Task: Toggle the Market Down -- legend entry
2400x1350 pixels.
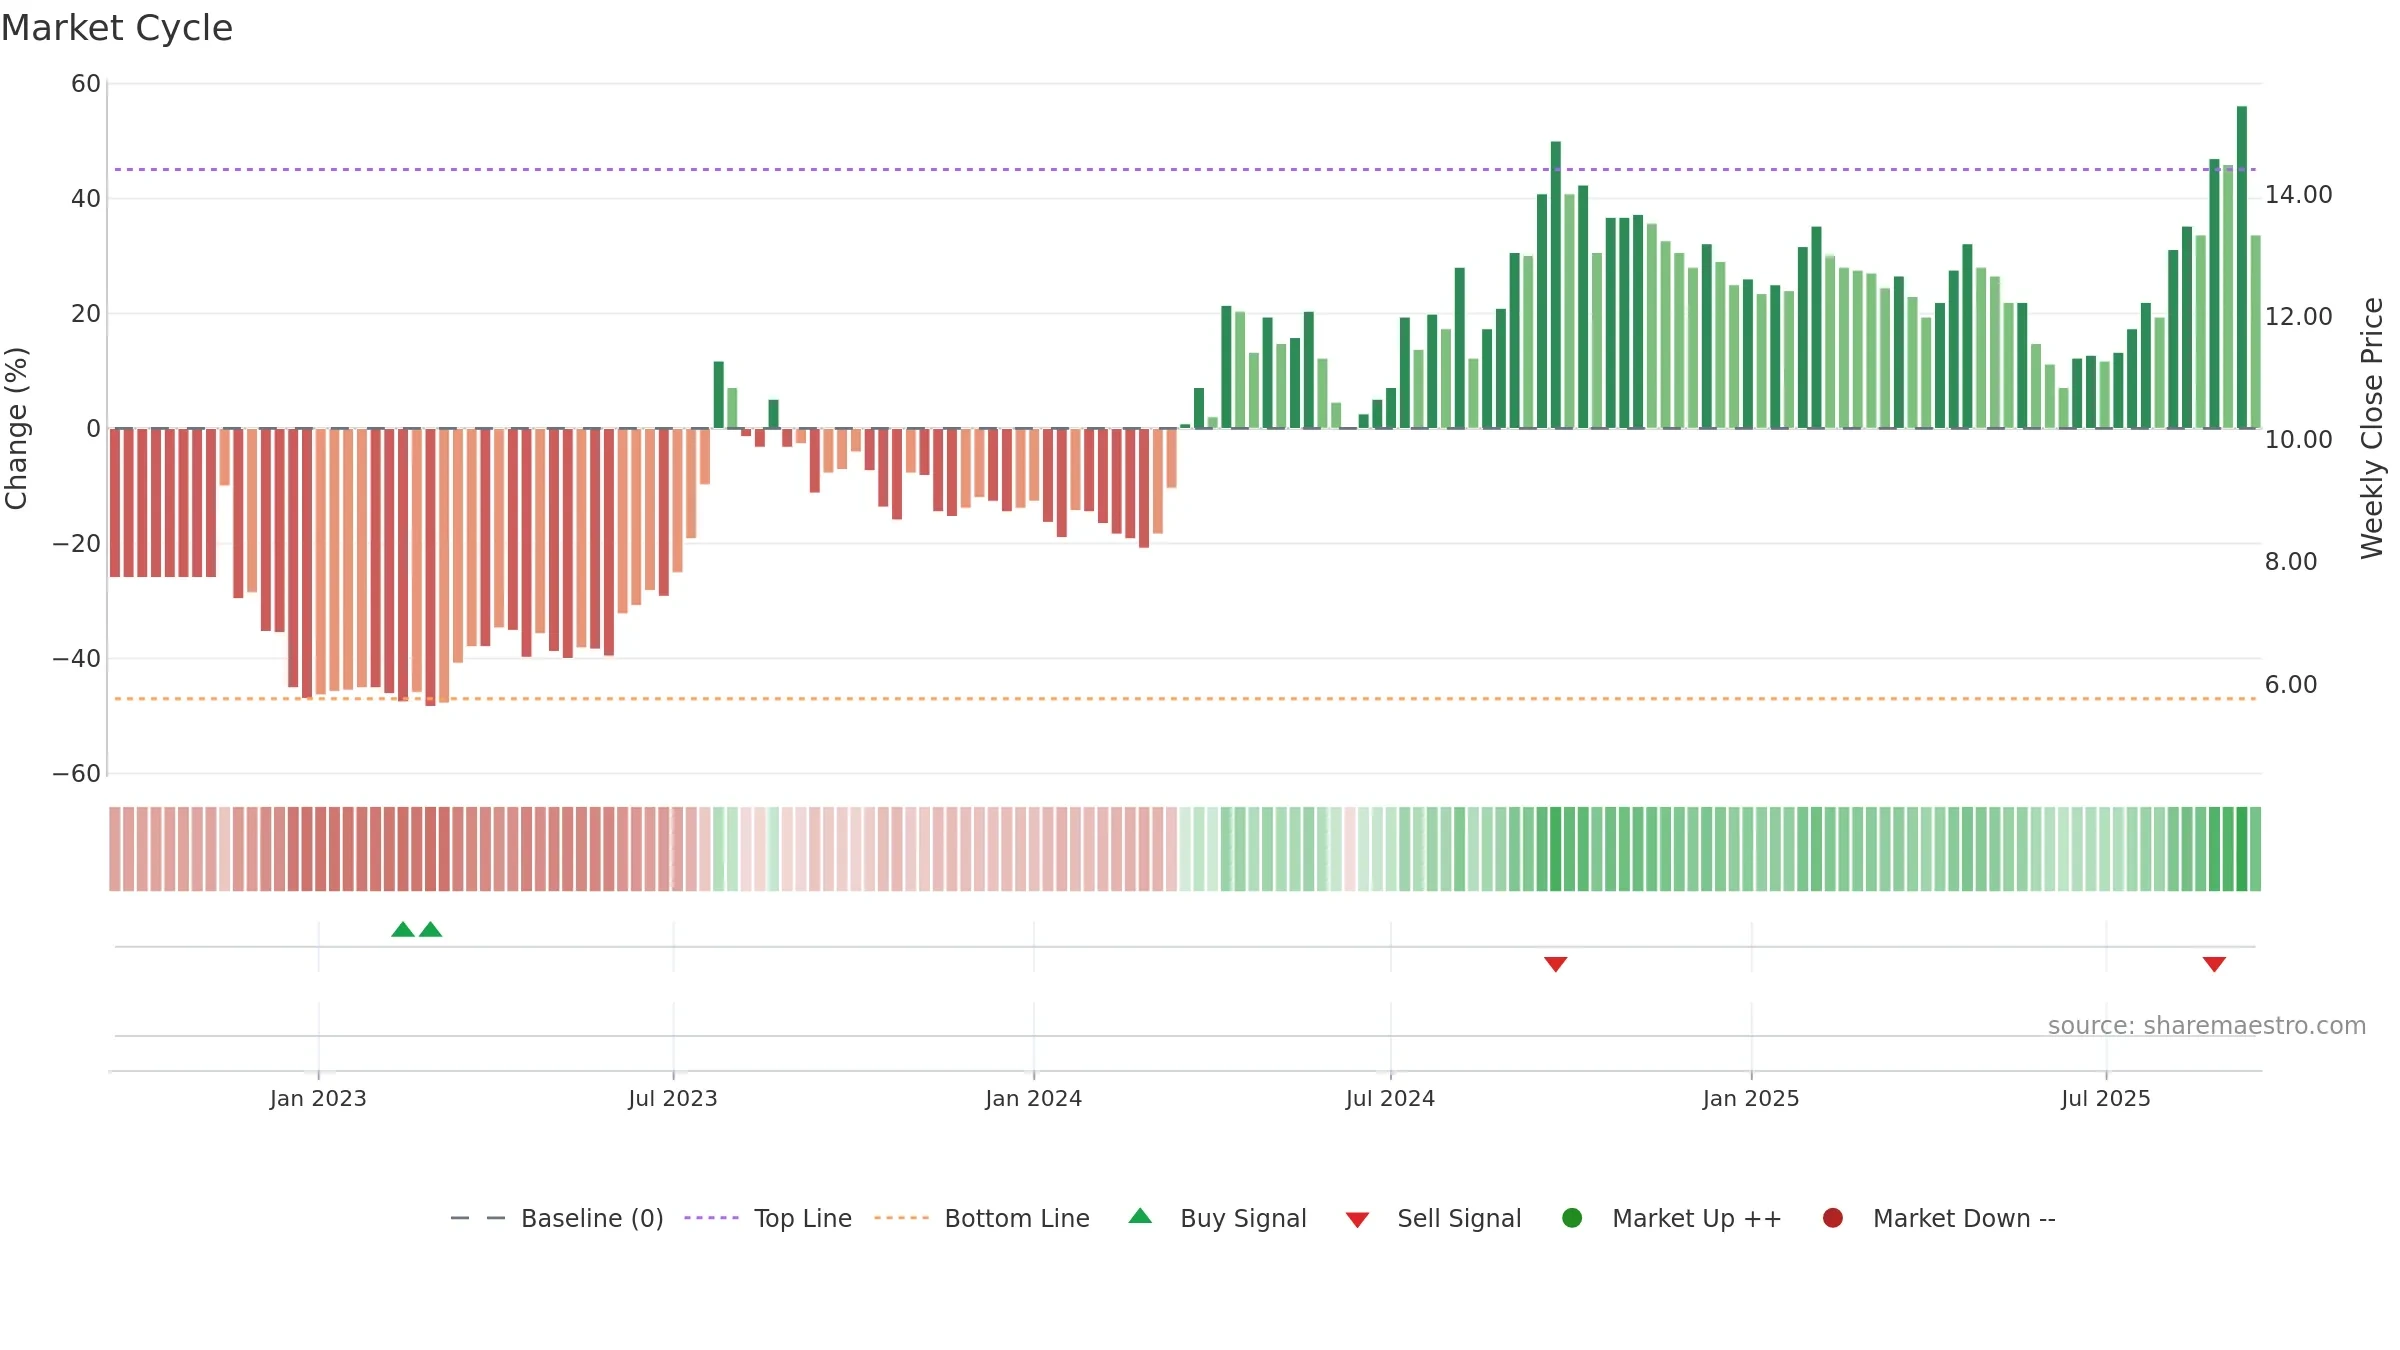Action: coord(1938,1218)
